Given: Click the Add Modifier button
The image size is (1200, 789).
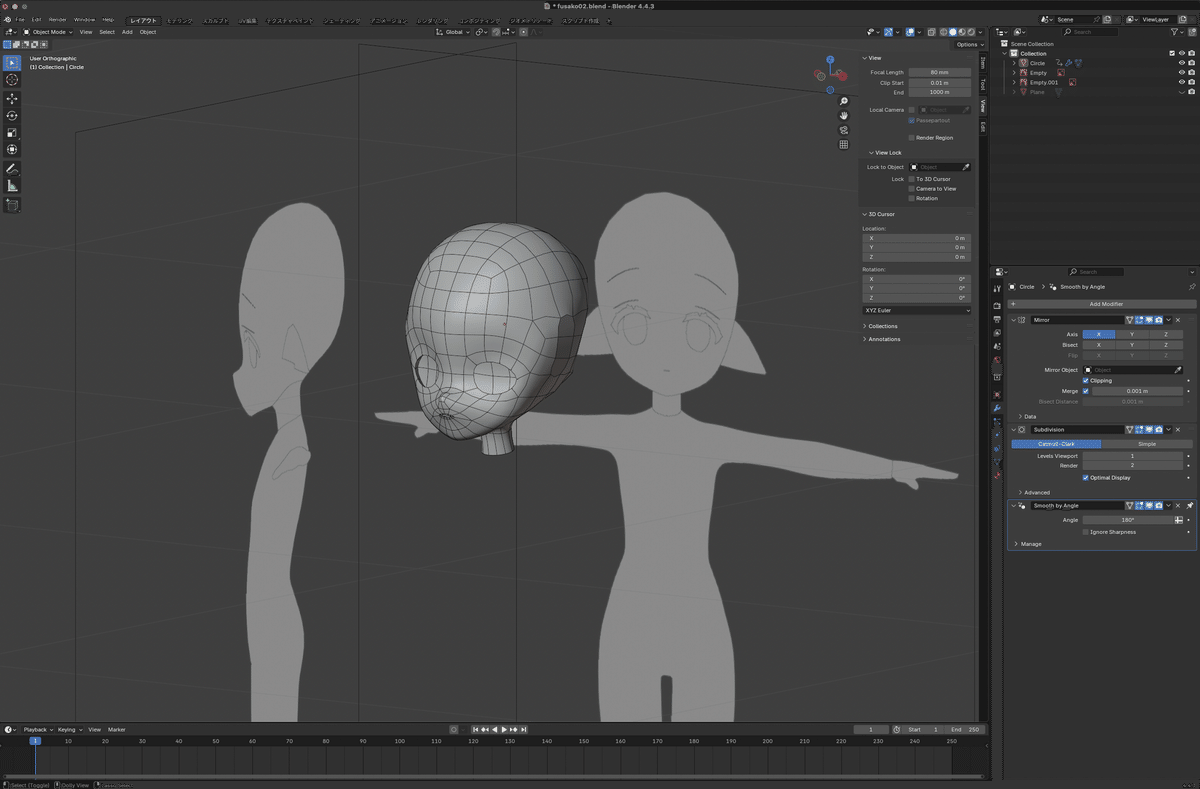Looking at the screenshot, I should coord(1105,304).
